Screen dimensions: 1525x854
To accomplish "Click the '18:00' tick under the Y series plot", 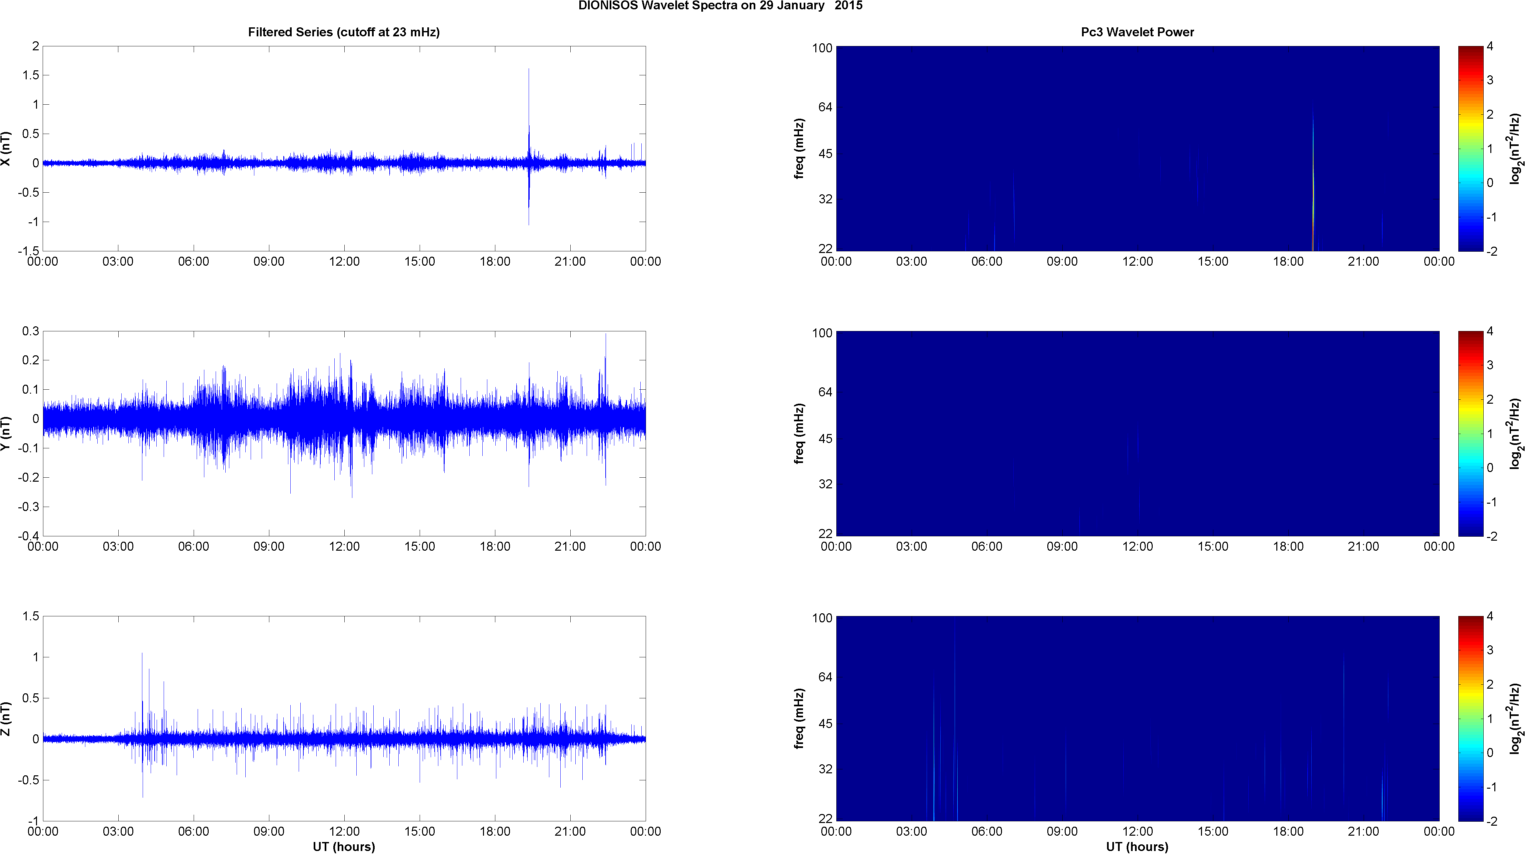I will pyautogui.click(x=495, y=547).
